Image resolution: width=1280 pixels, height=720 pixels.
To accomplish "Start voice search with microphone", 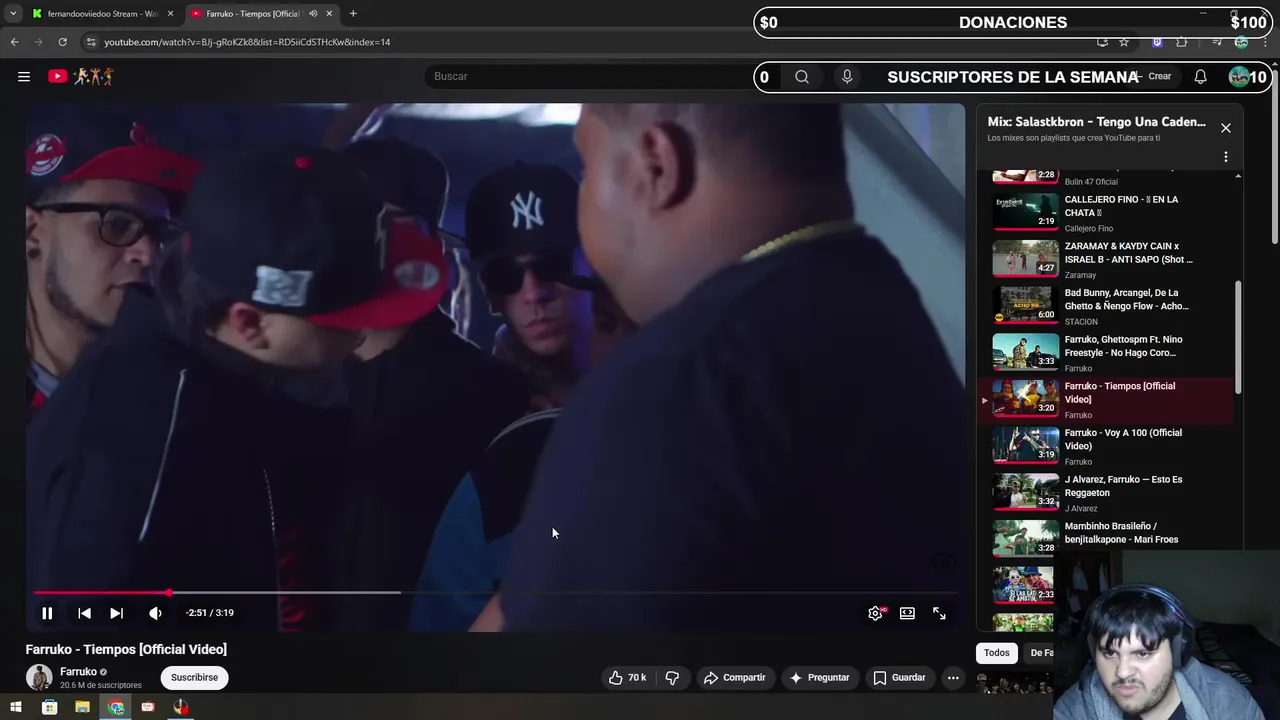I will coord(847,76).
